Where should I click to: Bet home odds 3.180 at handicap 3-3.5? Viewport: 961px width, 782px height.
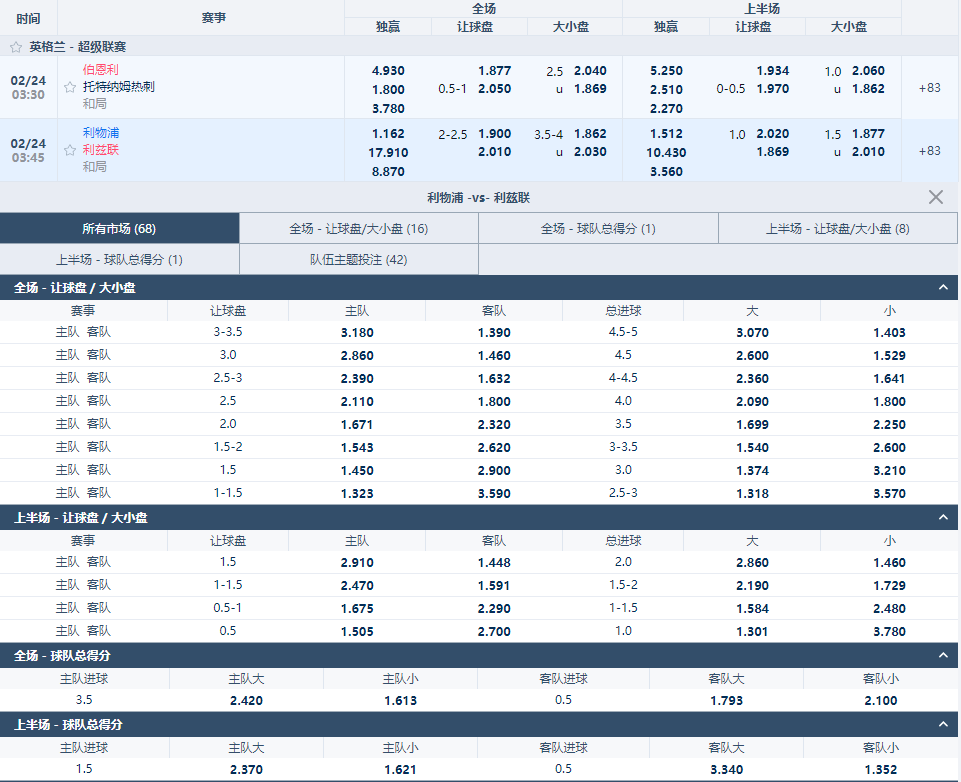(357, 333)
